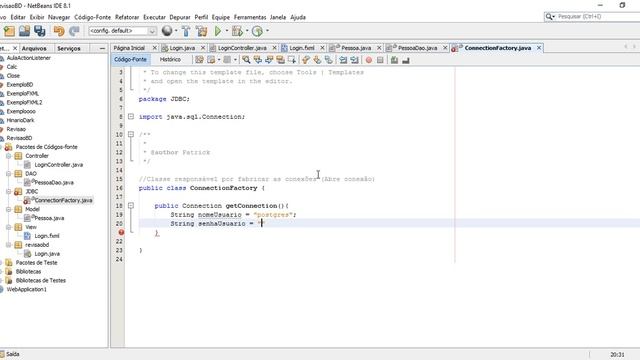The width and height of the screenshot is (640, 360).
Task: Click the Stop Macro Recording icon
Action: click(380, 60)
